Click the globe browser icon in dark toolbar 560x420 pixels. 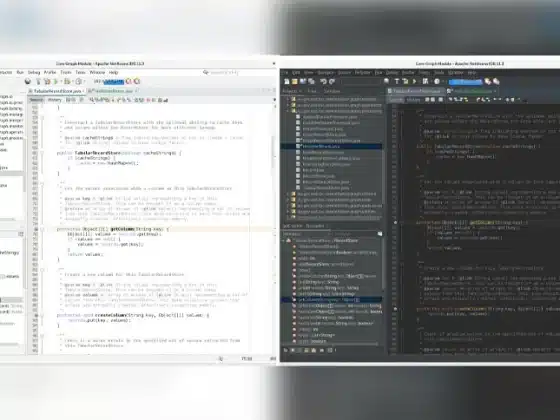[386, 82]
